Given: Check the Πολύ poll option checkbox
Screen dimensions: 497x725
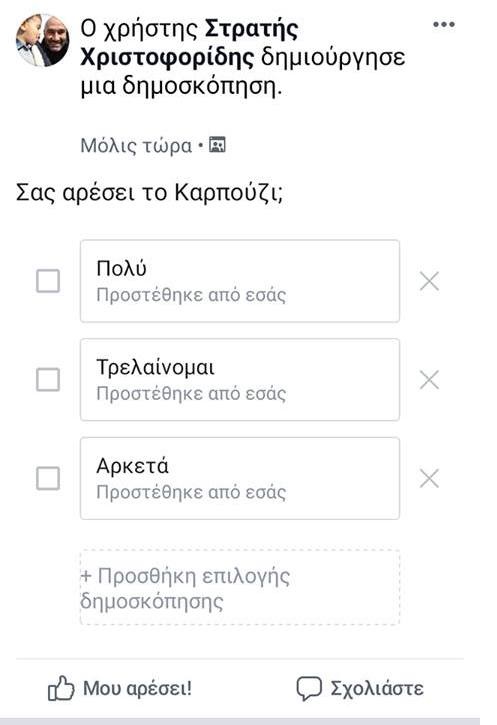Looking at the screenshot, I should click(48, 281).
